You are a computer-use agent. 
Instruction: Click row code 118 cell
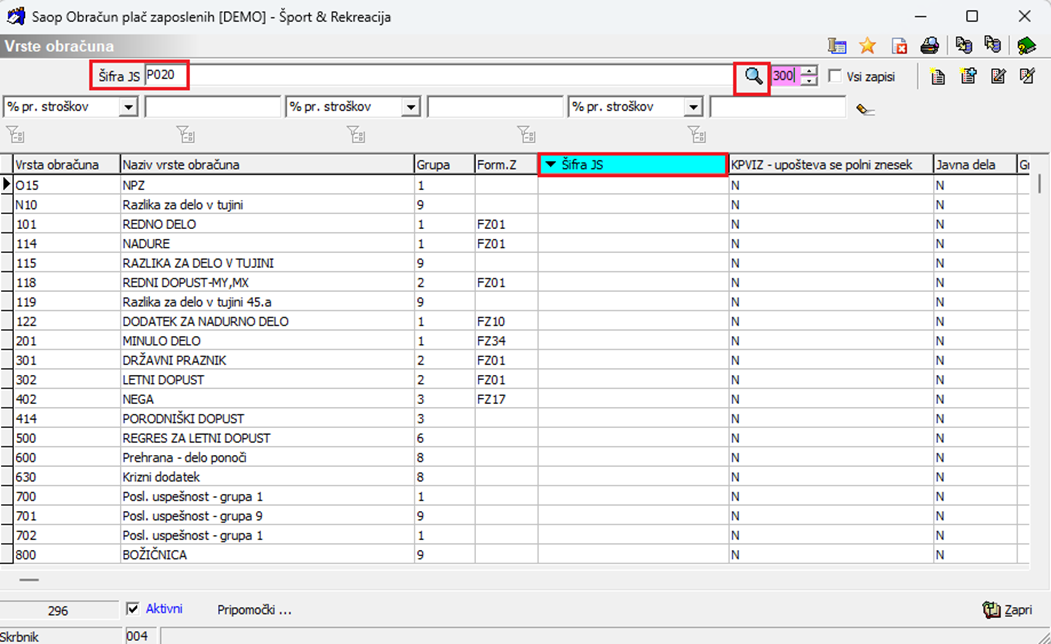66,282
